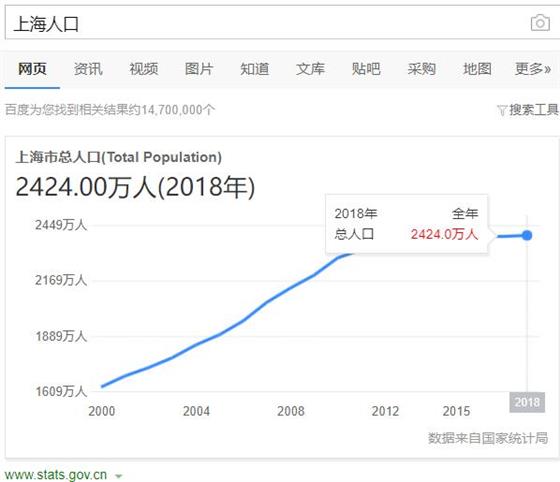Open the www.stats.gov.cn link
The height and width of the screenshot is (482, 560).
coord(56,475)
